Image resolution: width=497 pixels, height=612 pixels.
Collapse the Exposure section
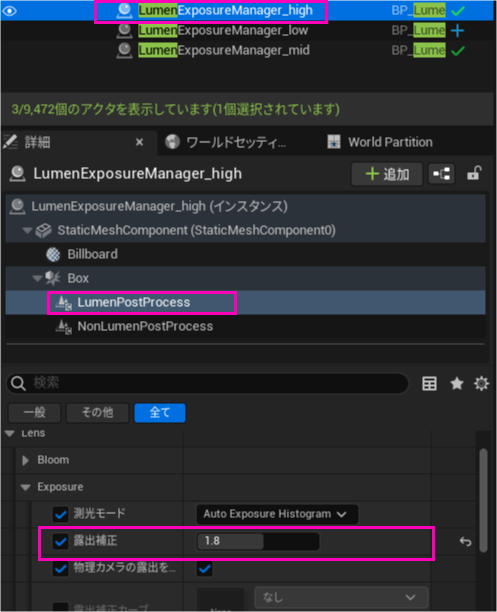[x=26, y=487]
